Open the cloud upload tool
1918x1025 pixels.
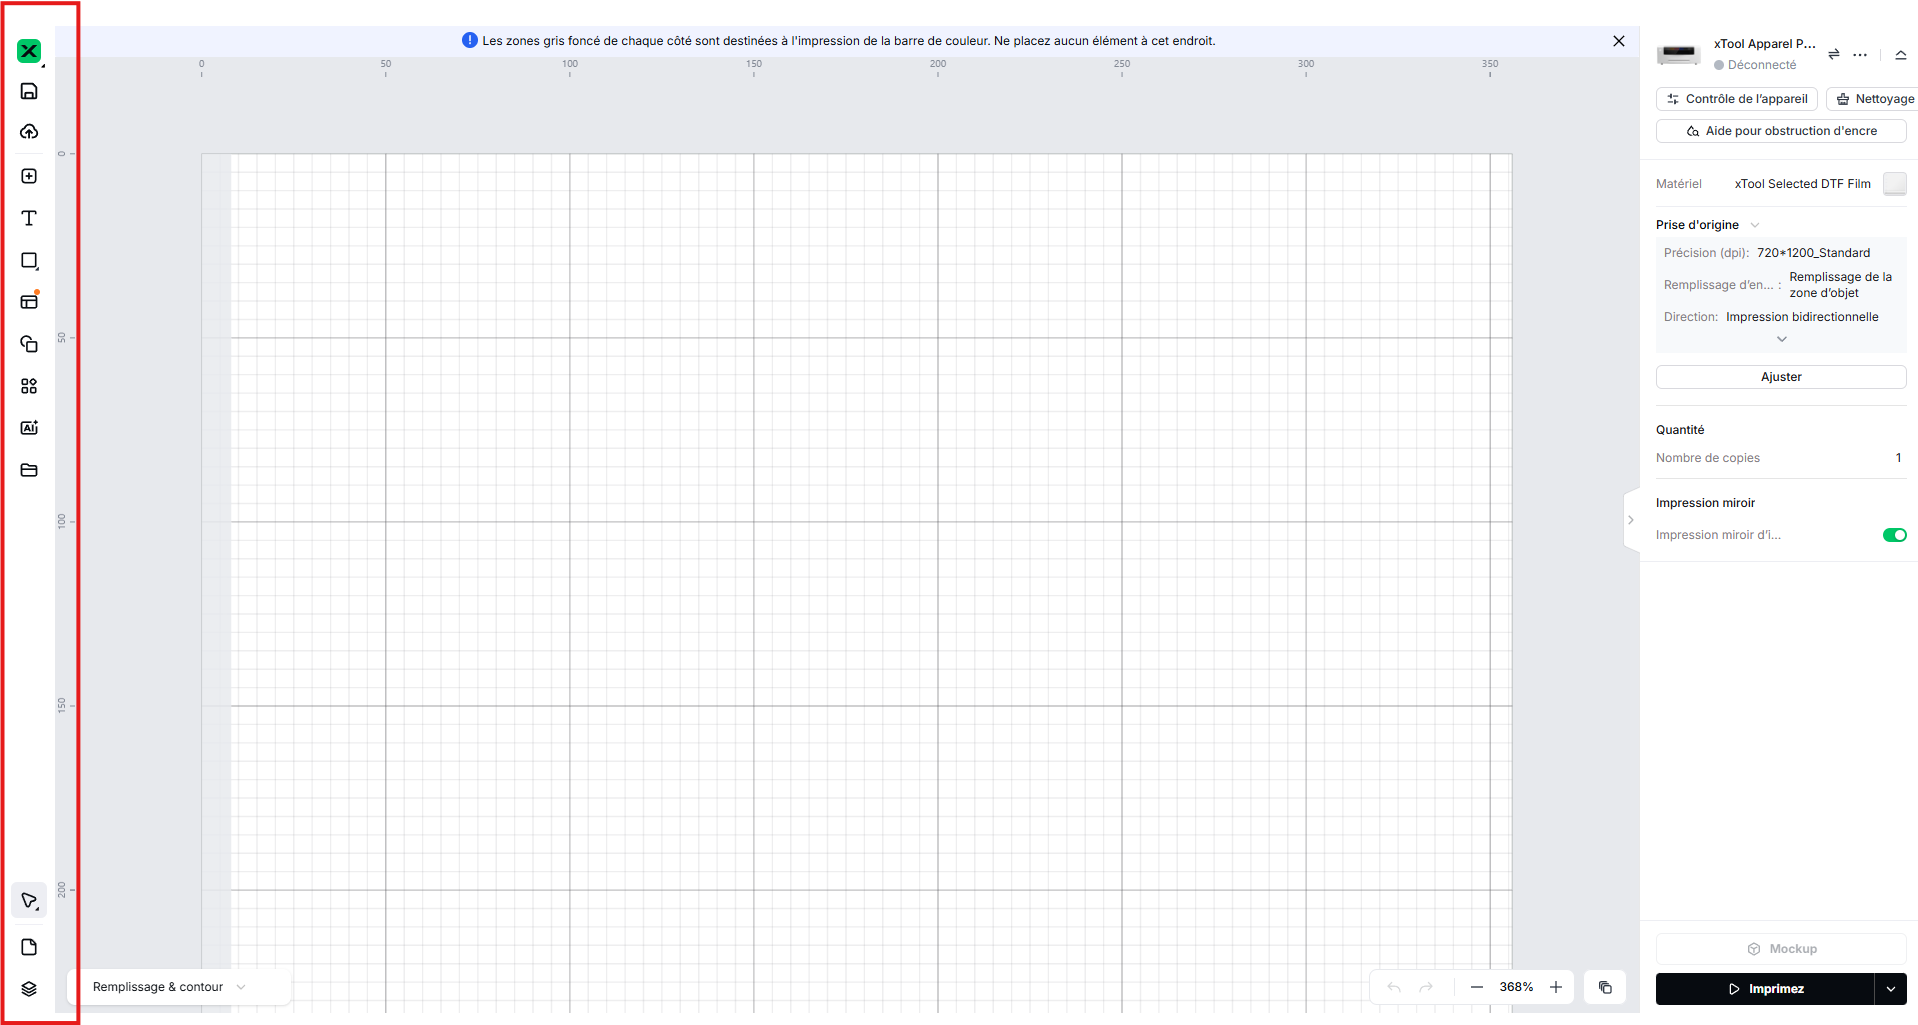29,132
